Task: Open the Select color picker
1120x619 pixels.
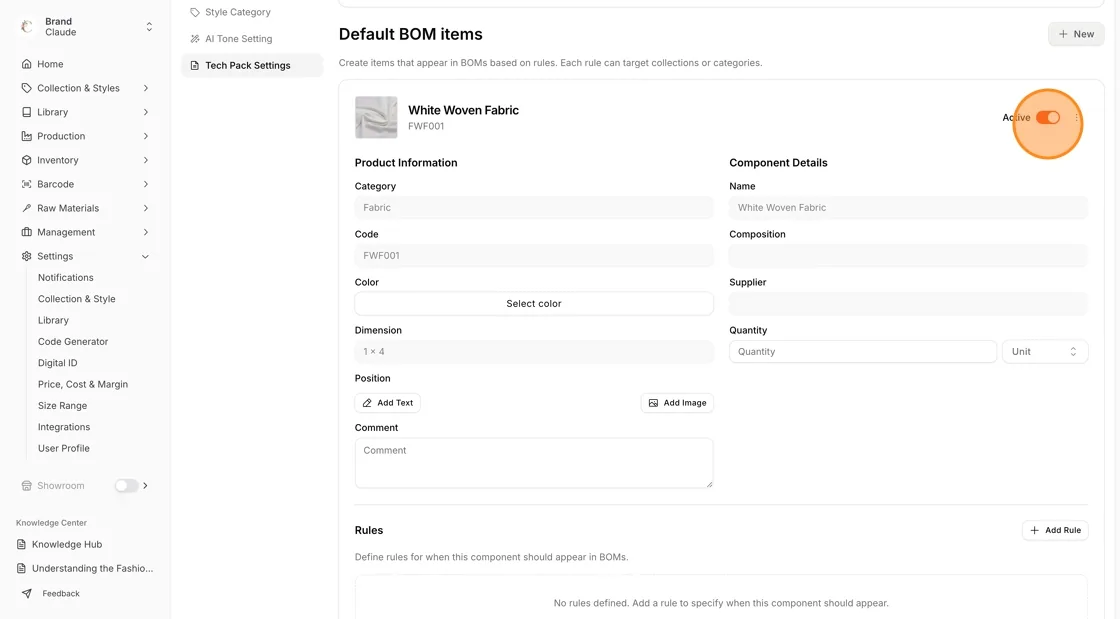Action: coord(534,303)
